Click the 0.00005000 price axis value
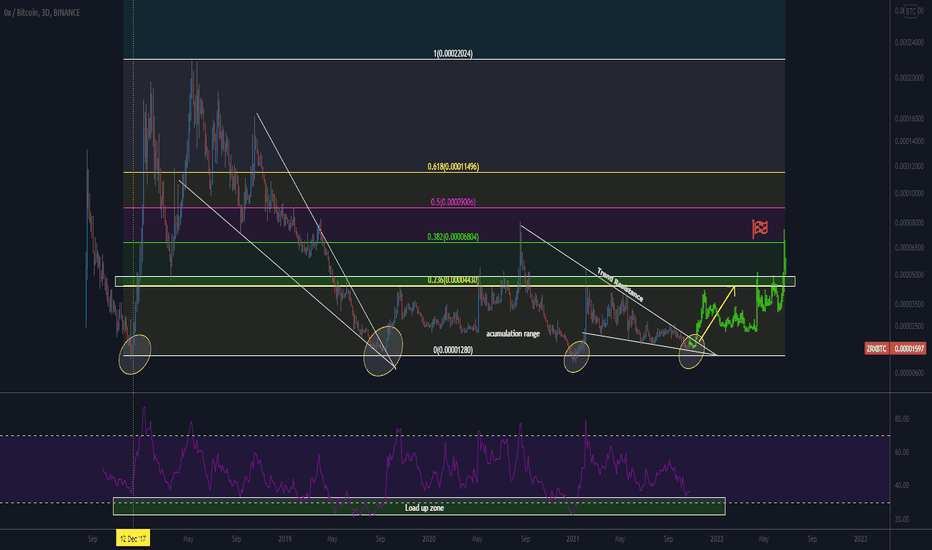 (909, 275)
